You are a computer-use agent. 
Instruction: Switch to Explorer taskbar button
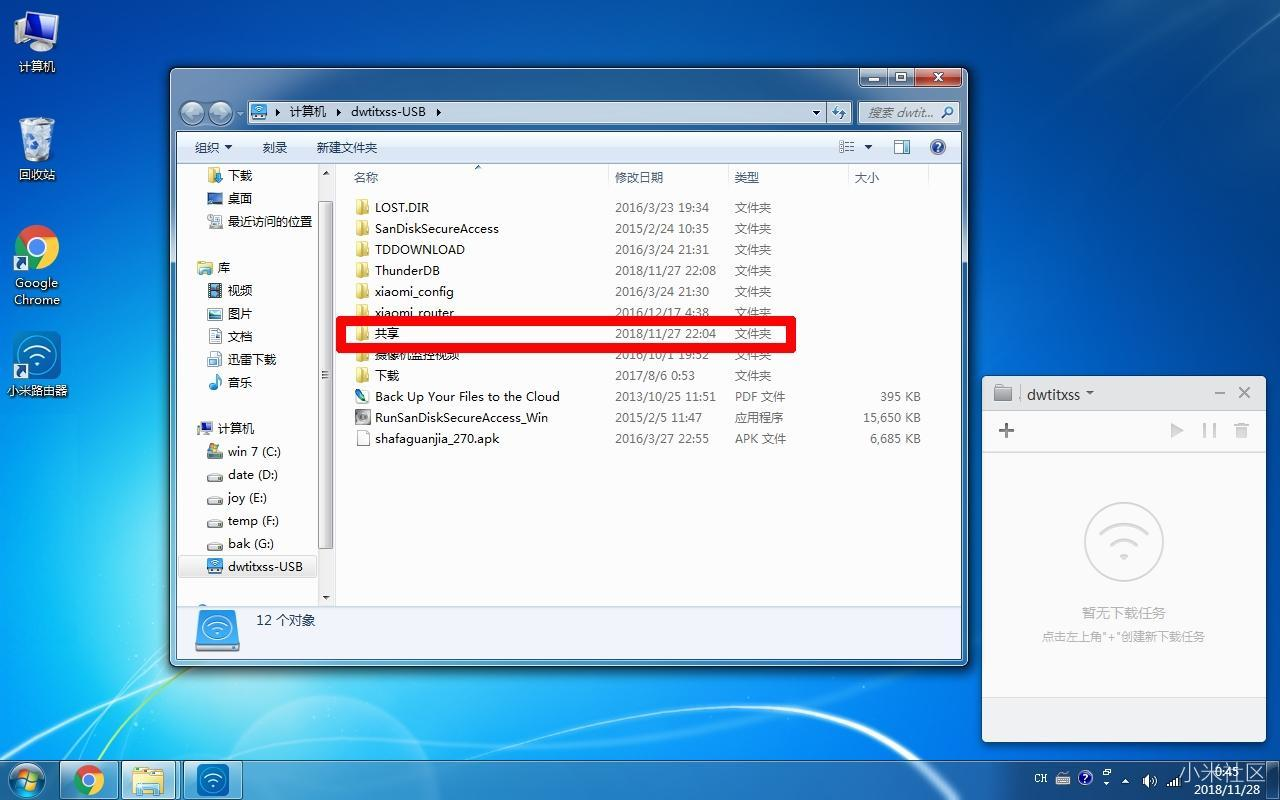(x=149, y=780)
